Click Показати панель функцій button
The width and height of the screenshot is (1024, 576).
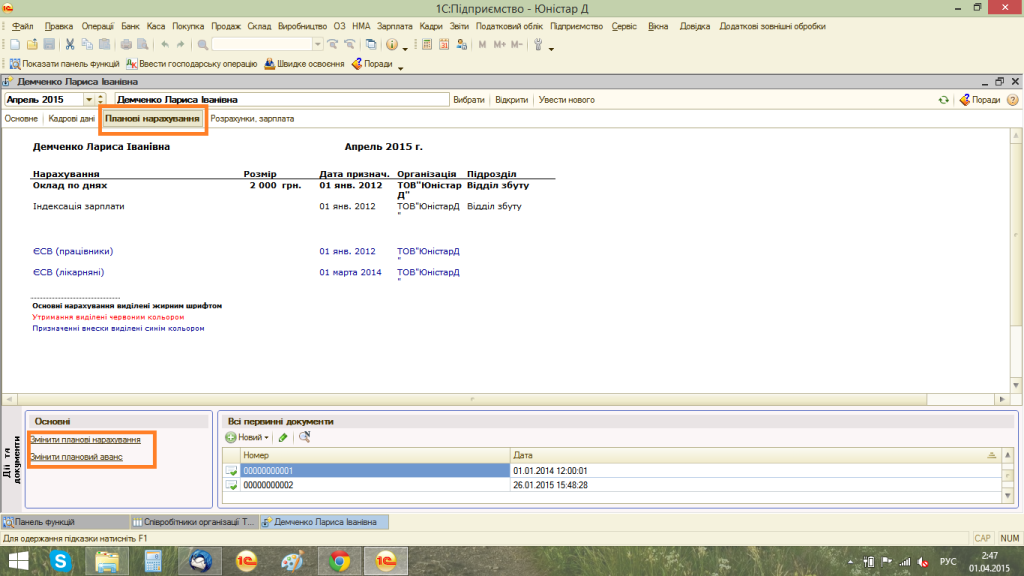click(x=64, y=64)
